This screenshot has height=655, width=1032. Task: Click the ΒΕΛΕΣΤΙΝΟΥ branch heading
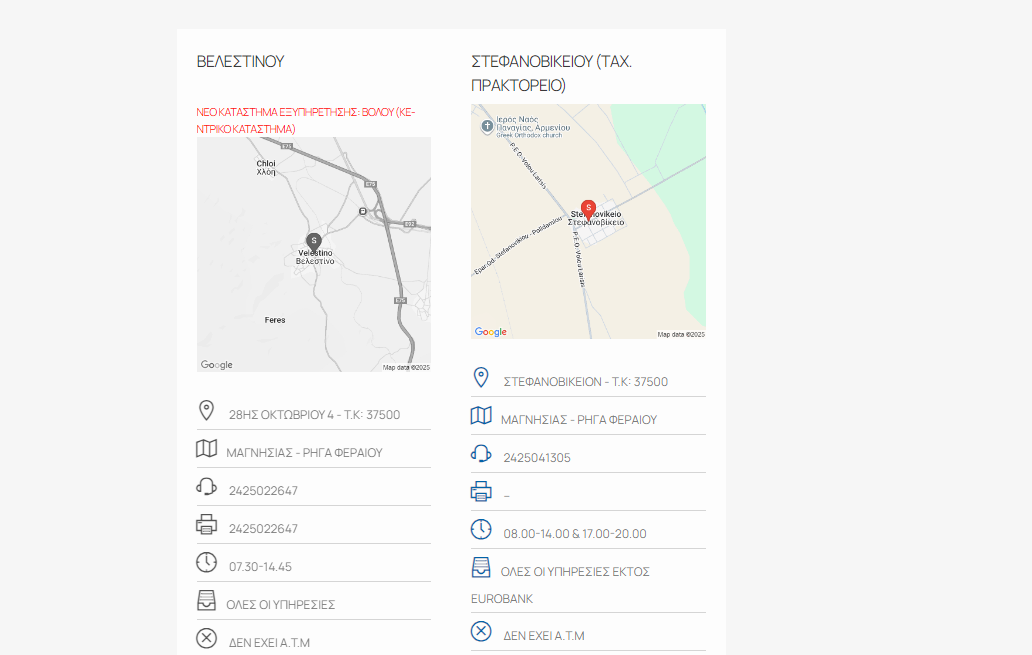pyautogui.click(x=240, y=61)
